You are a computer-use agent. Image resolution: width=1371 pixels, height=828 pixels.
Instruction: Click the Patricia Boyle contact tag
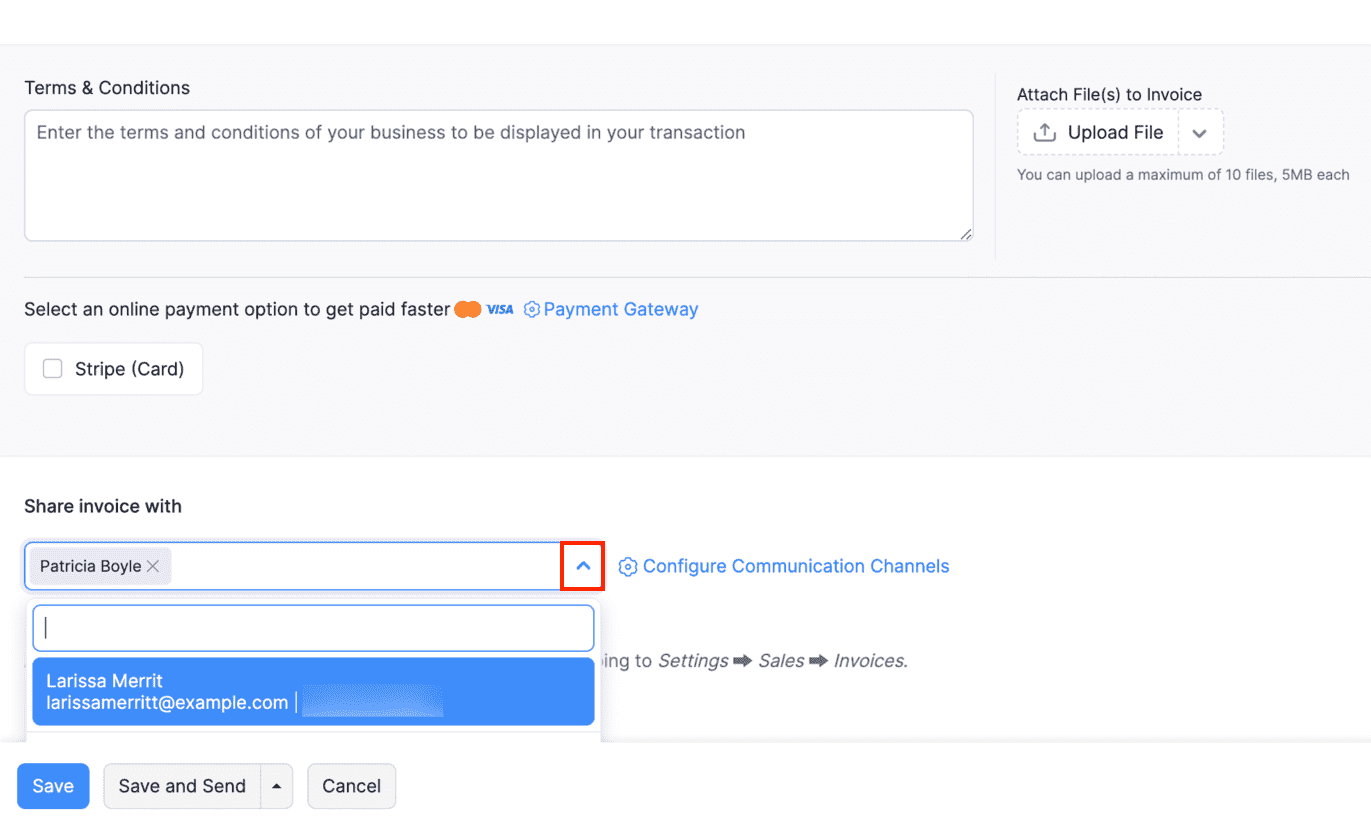[100, 566]
